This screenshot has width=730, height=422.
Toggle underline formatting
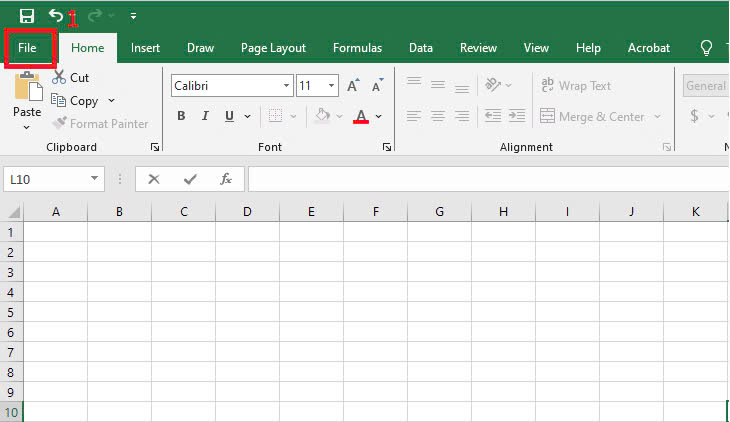pos(229,116)
